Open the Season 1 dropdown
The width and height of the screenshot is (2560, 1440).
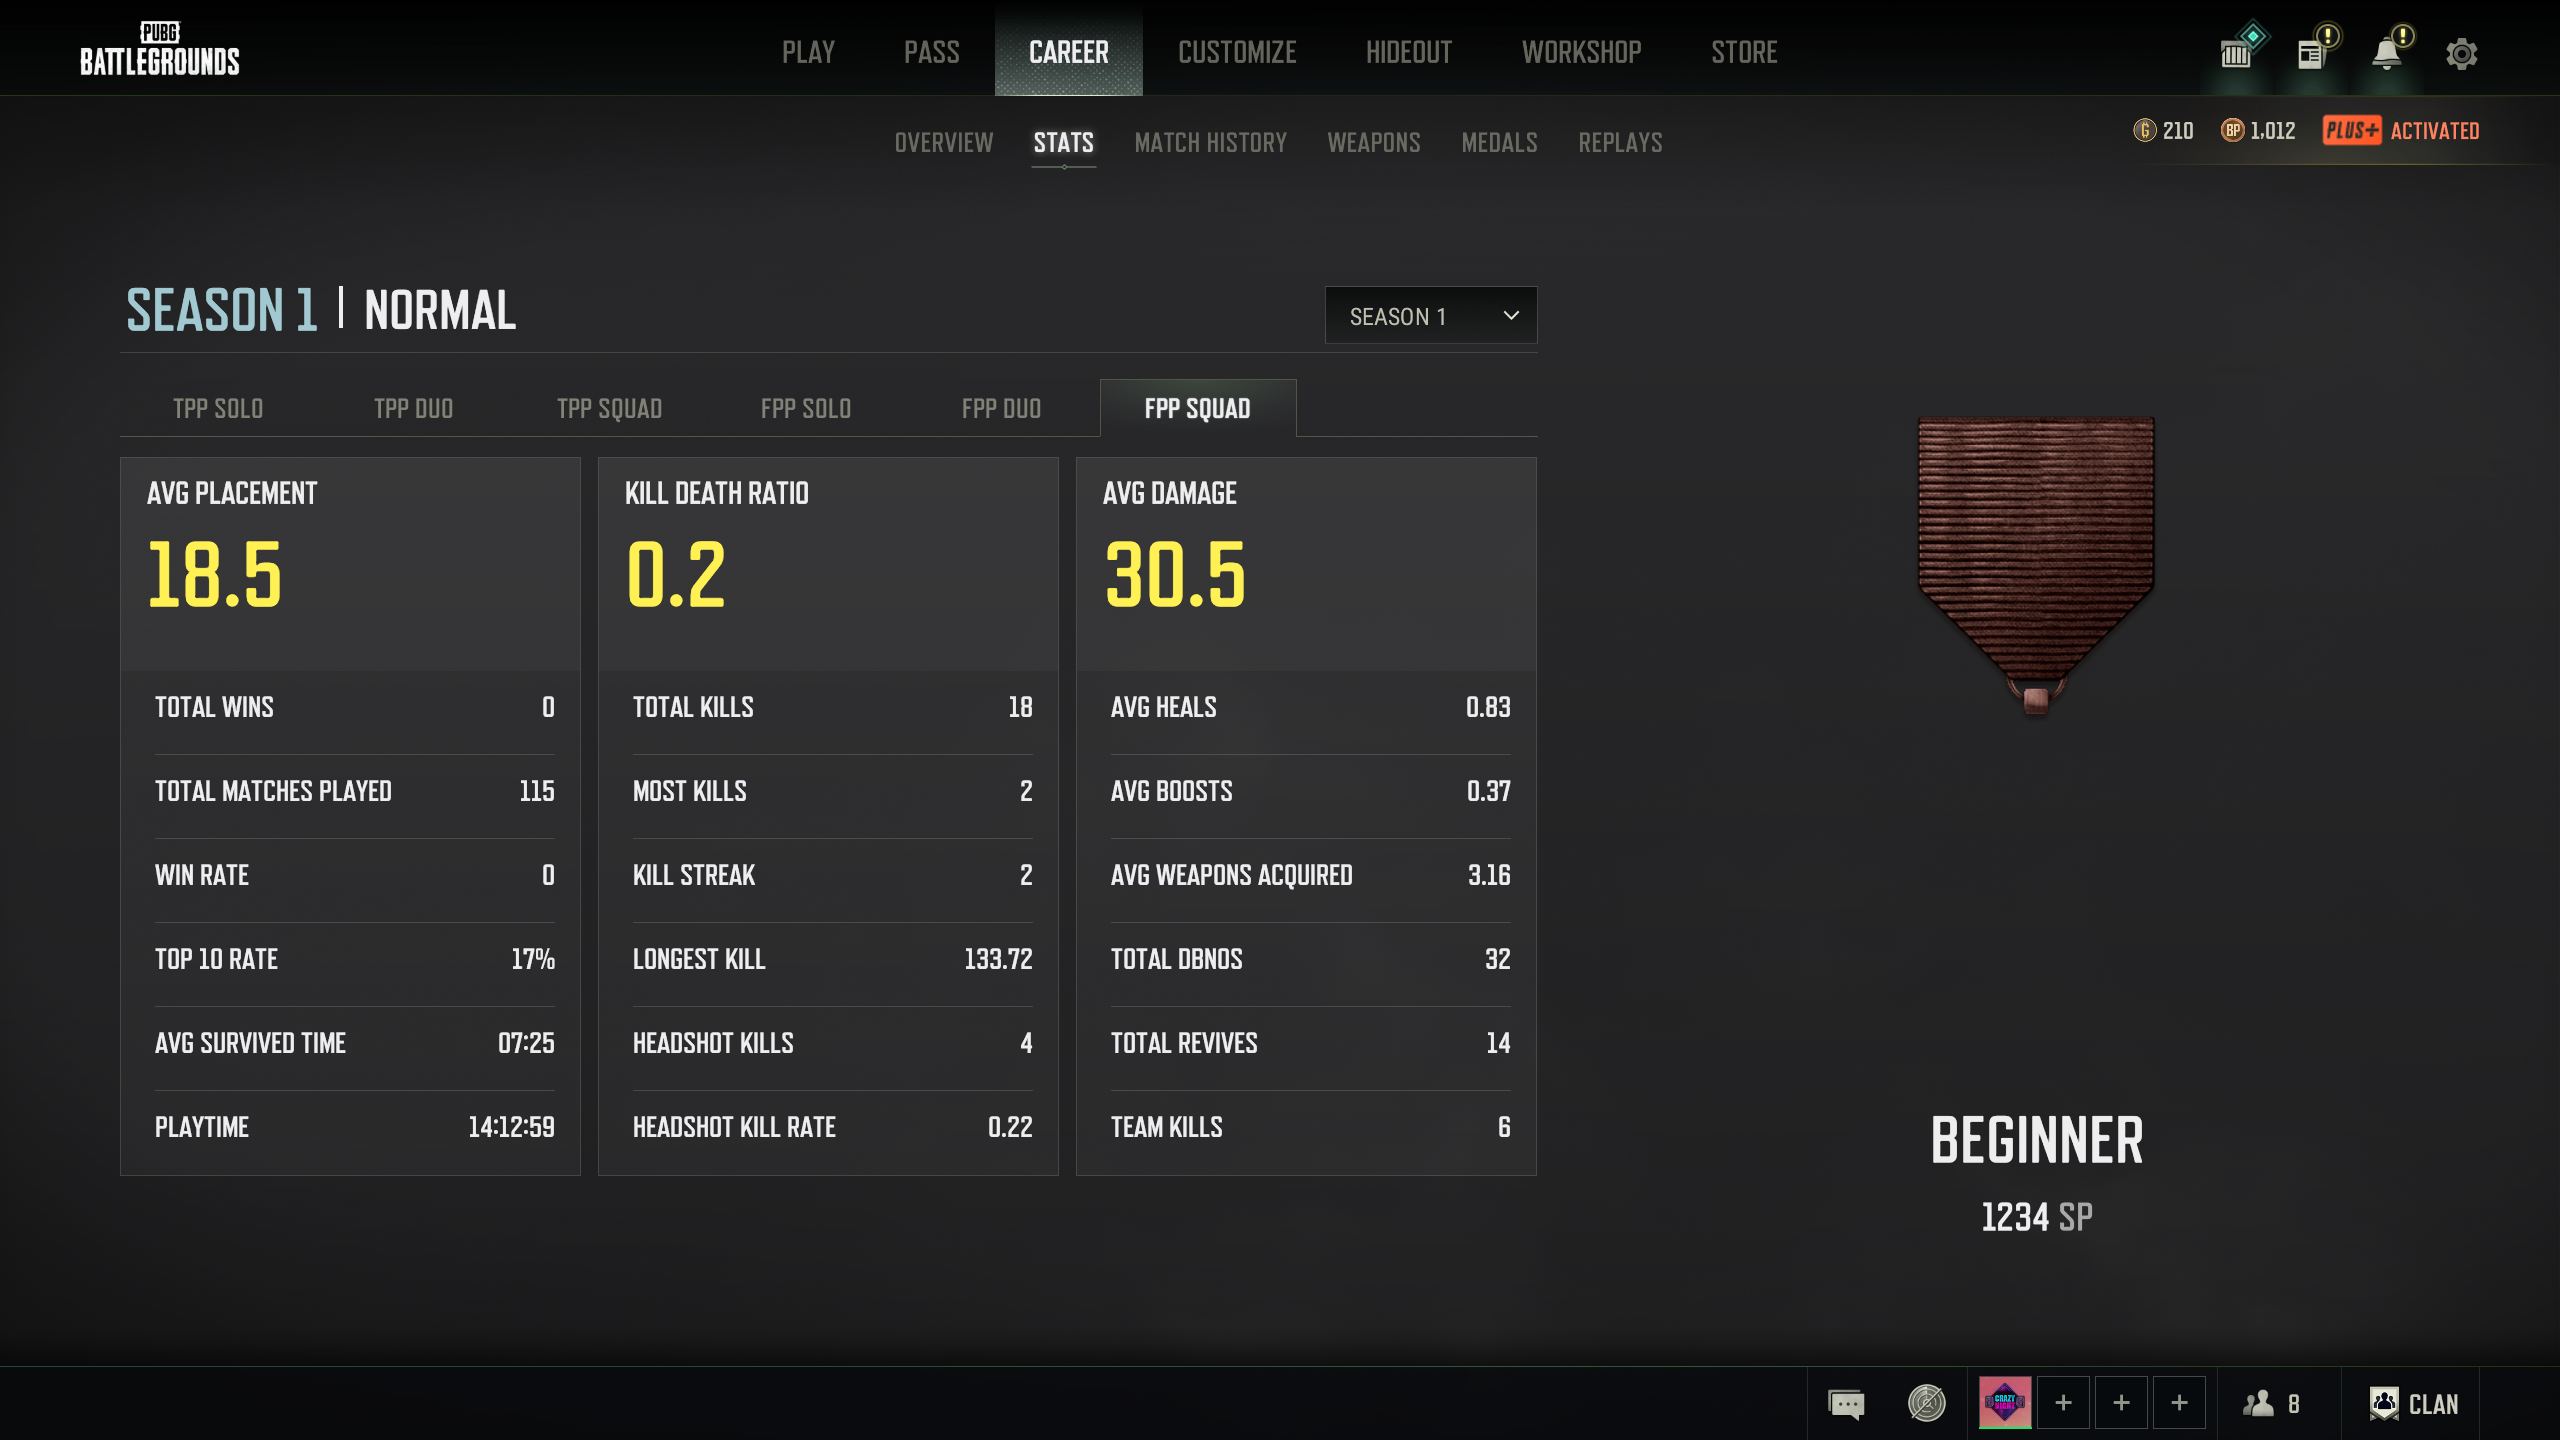(x=1431, y=316)
